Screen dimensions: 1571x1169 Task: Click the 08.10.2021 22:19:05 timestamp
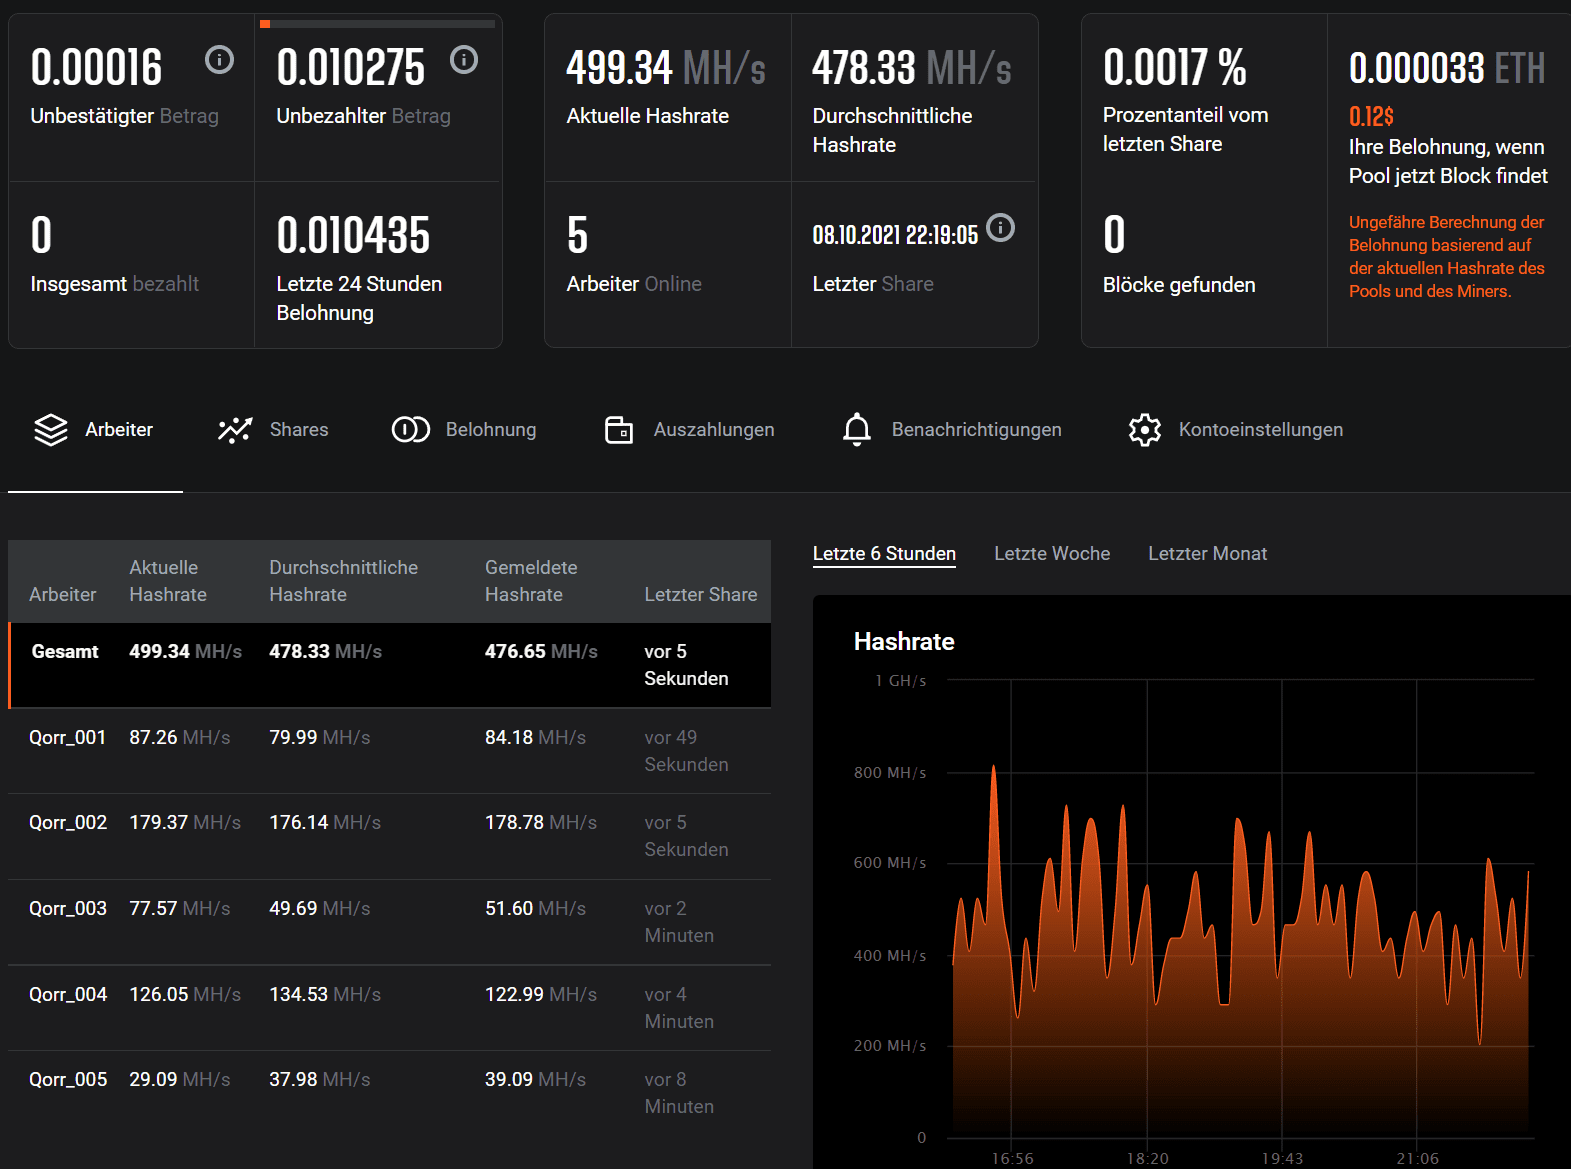tap(895, 235)
